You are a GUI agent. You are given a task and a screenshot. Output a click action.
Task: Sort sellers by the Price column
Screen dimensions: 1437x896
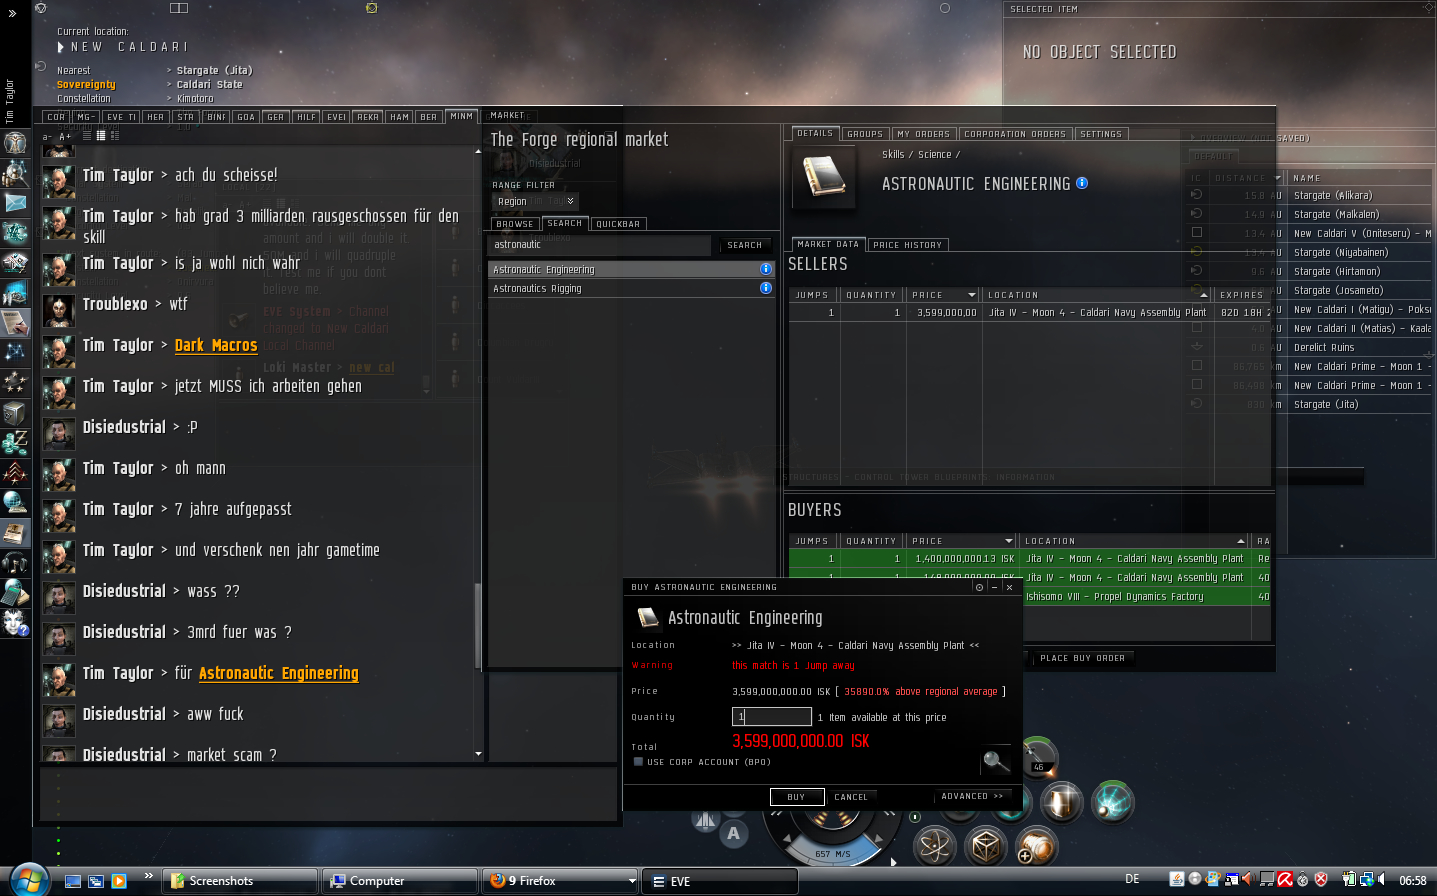click(941, 295)
